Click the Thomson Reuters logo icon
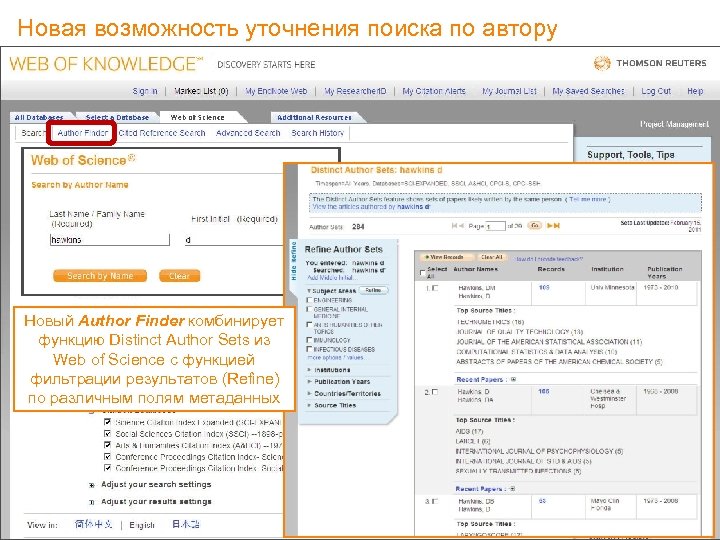The image size is (720, 540). (x=602, y=63)
